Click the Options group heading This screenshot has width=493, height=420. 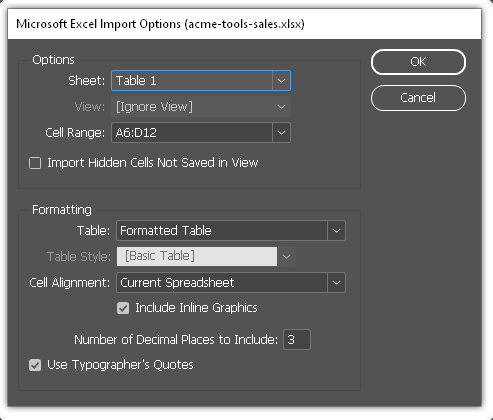pyautogui.click(x=53, y=60)
